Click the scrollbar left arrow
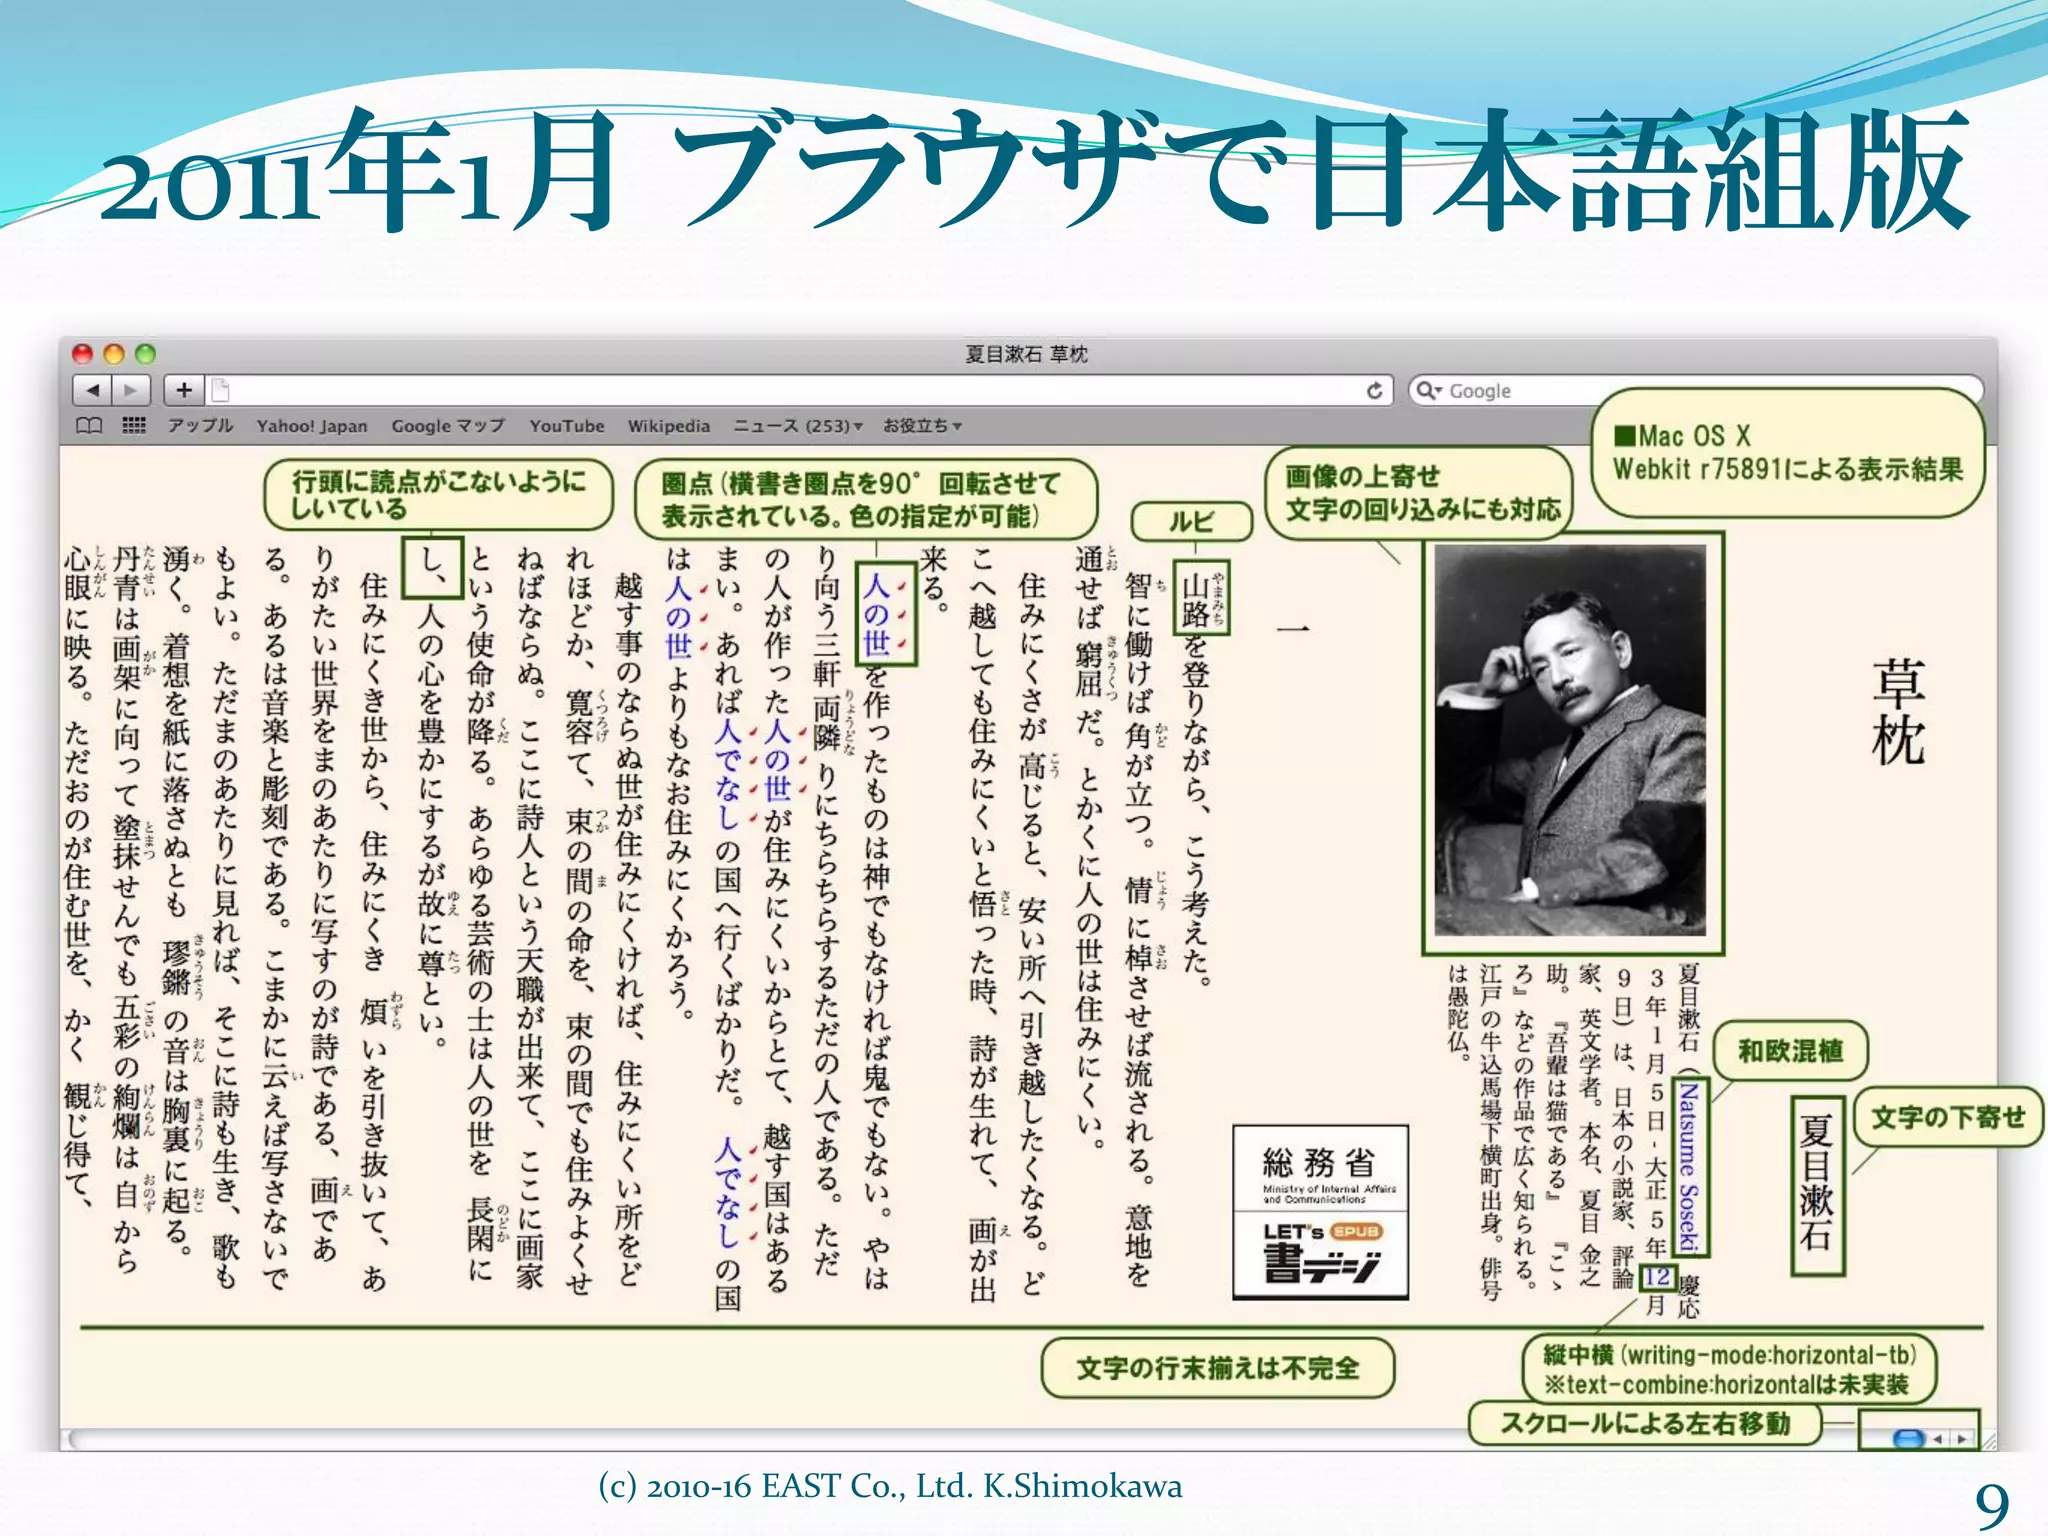 [1938, 1439]
